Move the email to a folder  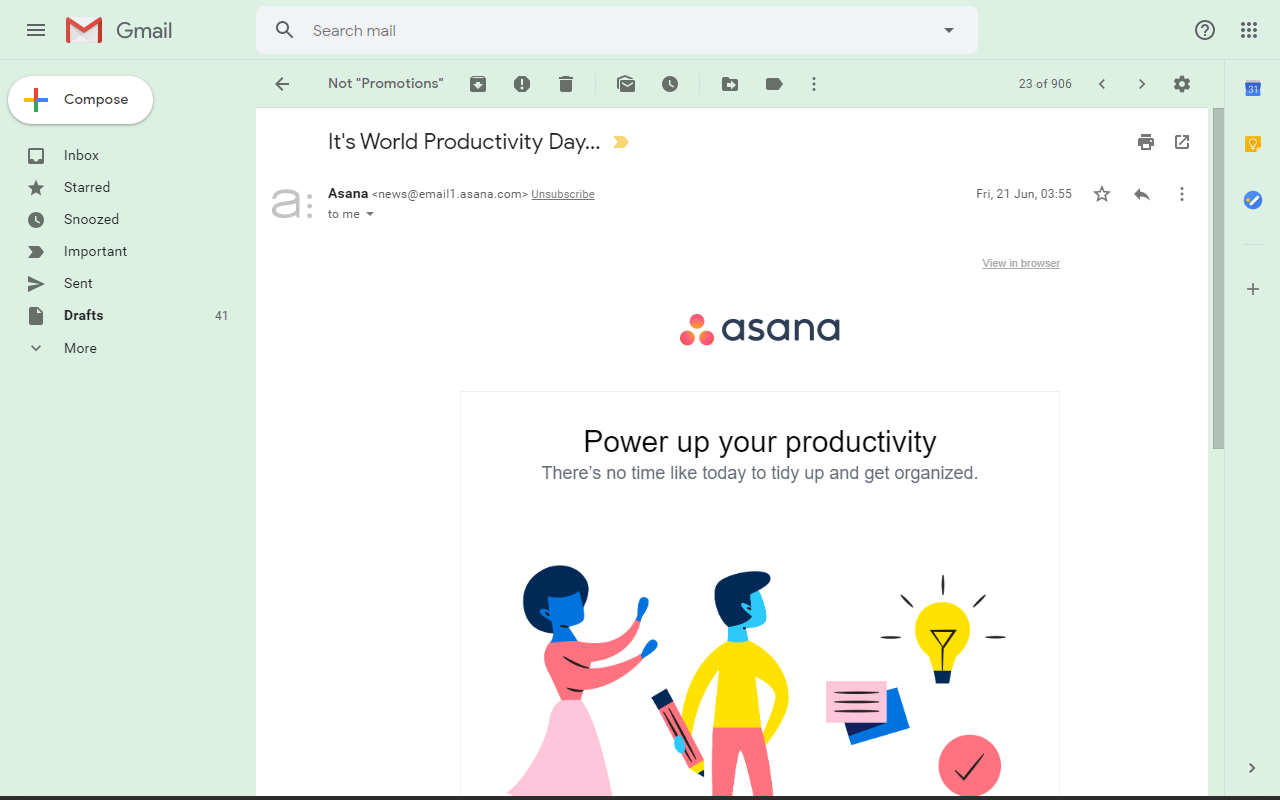[730, 84]
